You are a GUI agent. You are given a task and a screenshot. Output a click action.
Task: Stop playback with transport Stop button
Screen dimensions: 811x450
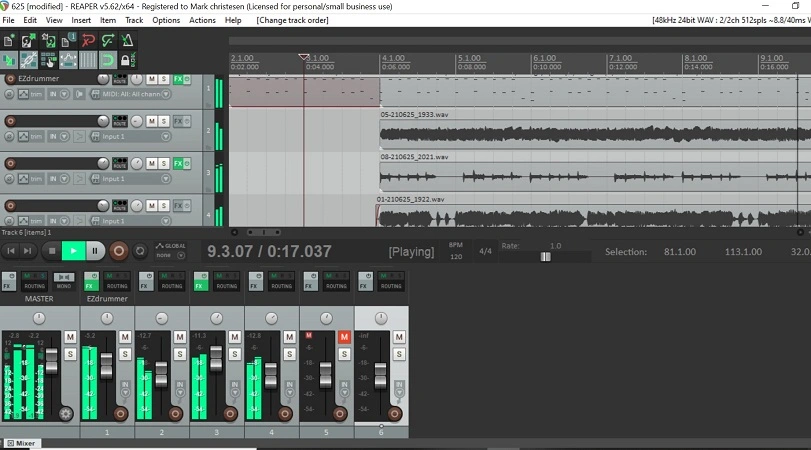(x=52, y=251)
